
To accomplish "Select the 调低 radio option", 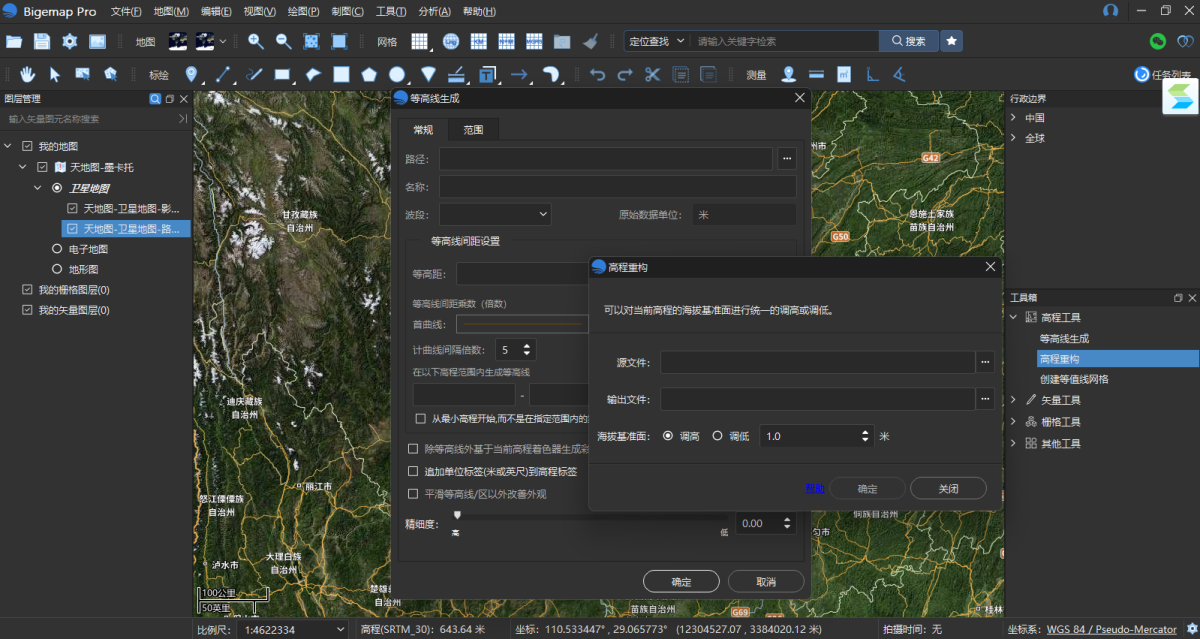I will 717,436.
